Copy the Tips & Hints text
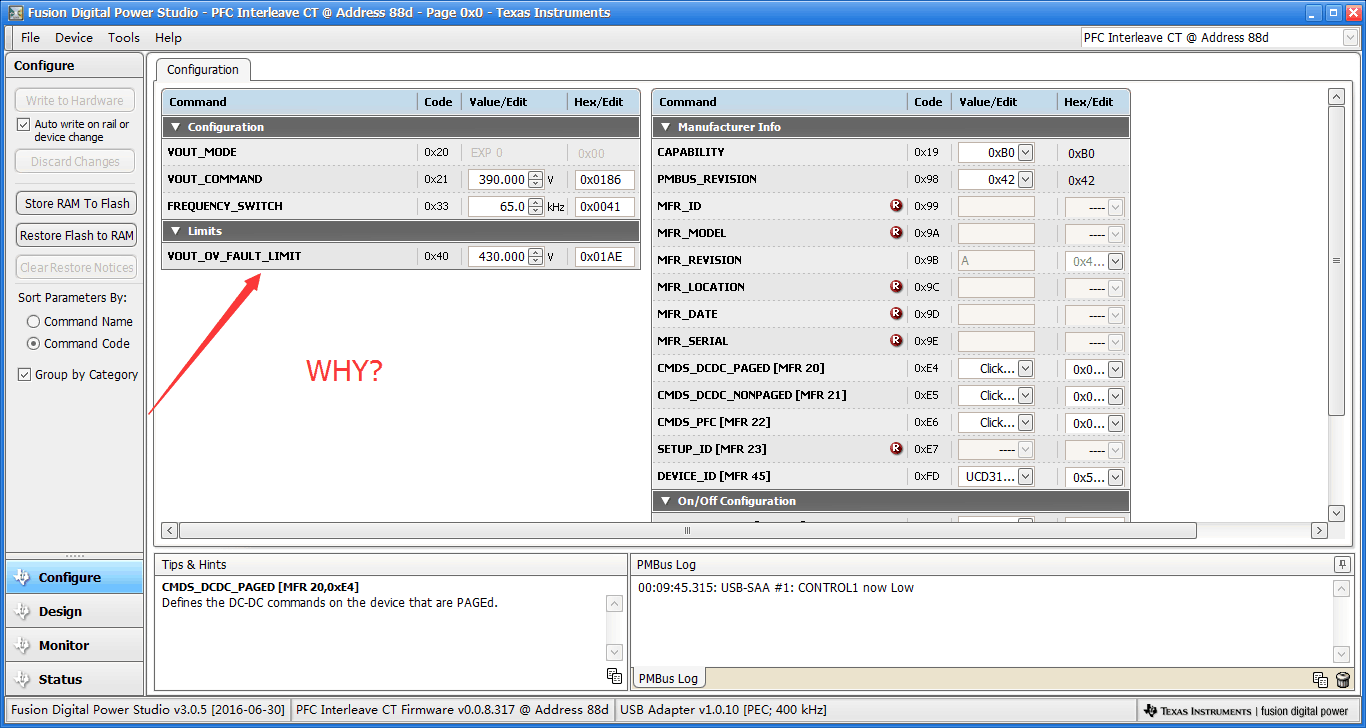Screen dimensions: 1366x728 click(x=614, y=676)
